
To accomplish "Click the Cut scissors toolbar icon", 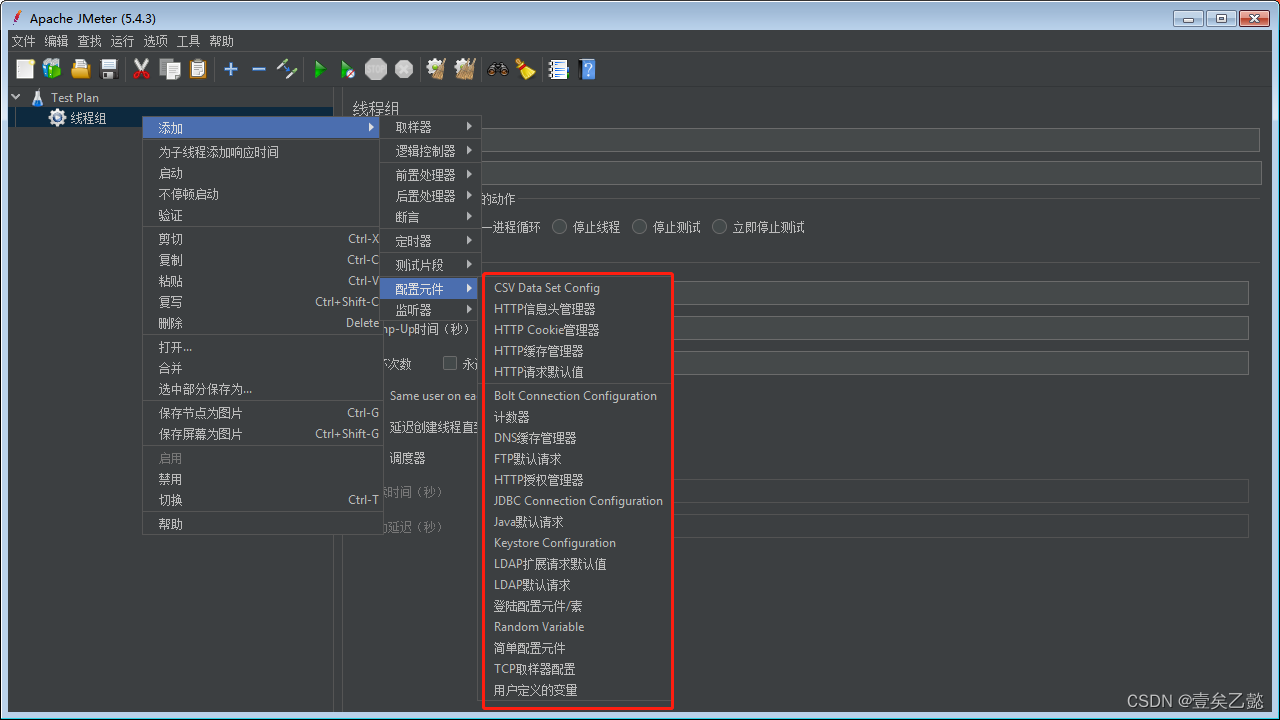I will (x=141, y=69).
